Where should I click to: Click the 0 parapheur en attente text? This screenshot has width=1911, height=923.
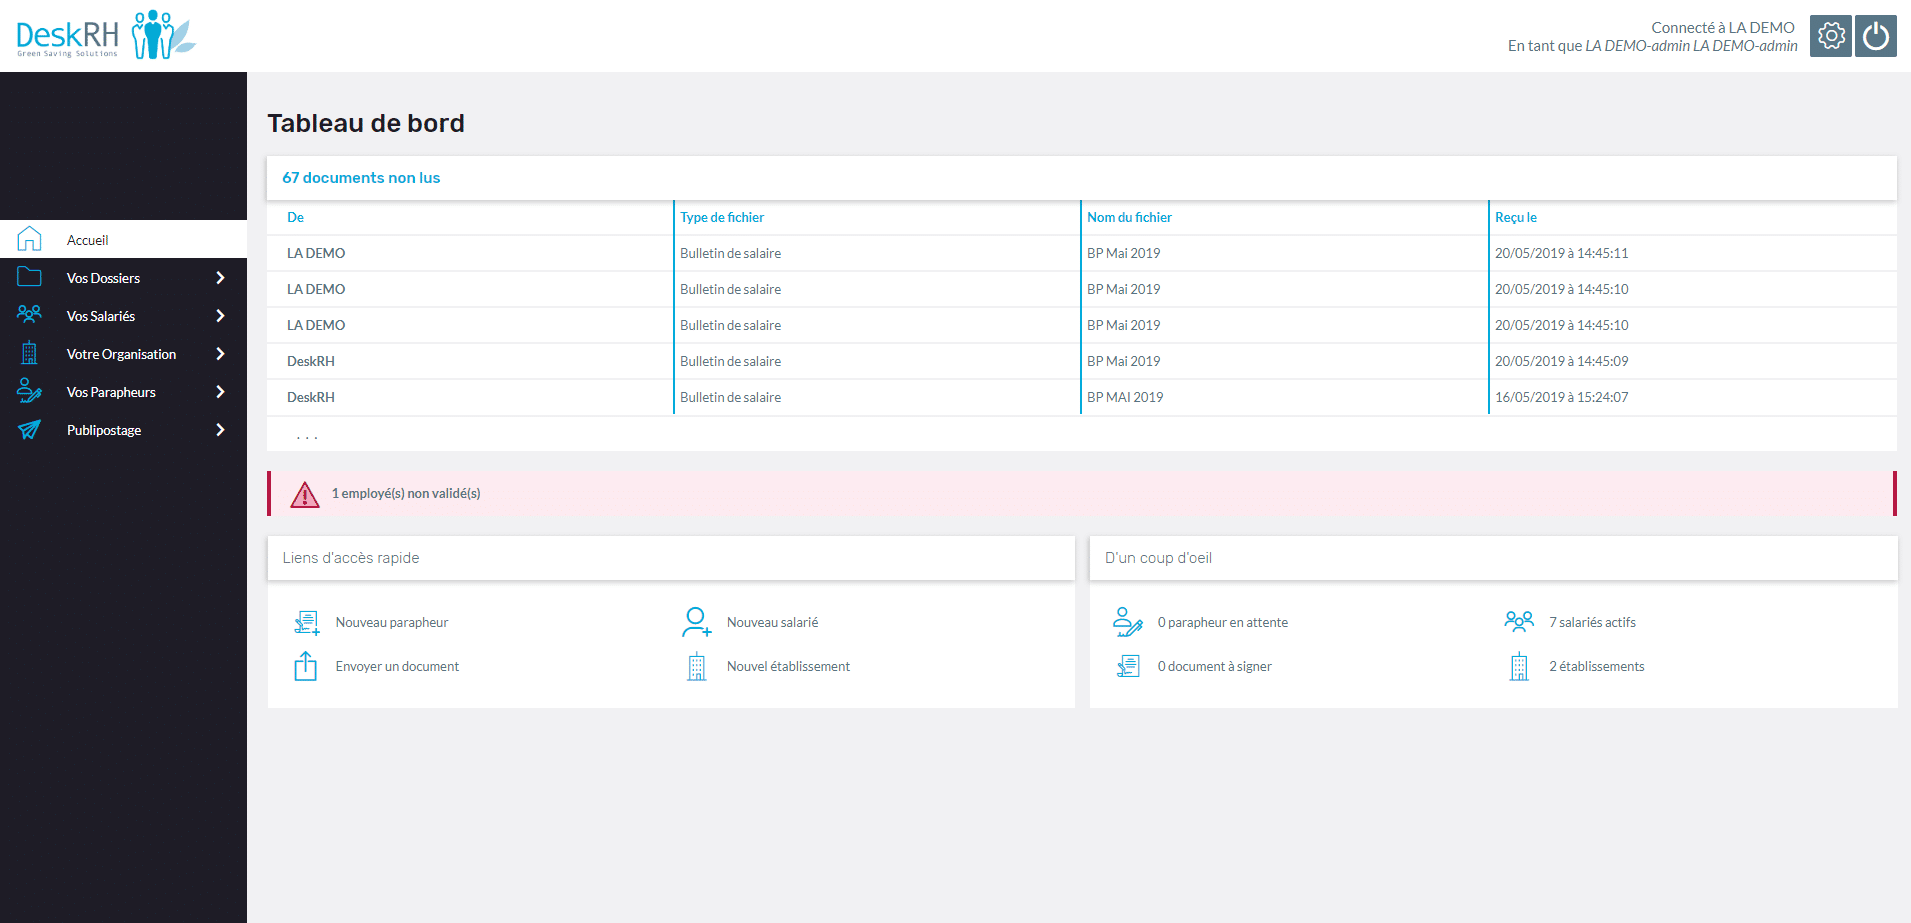click(1223, 622)
